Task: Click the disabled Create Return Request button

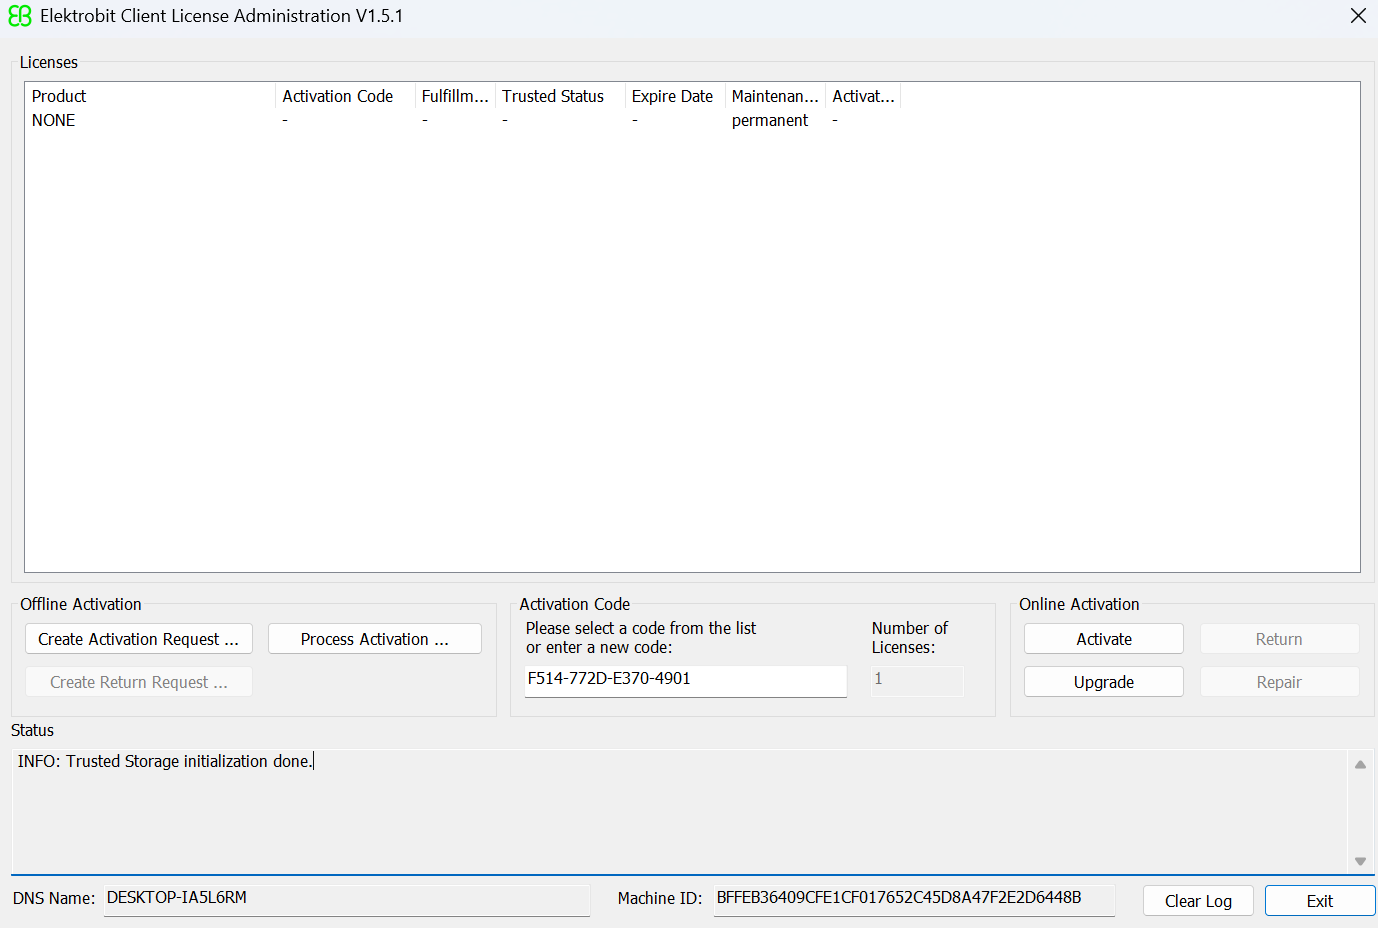Action: point(139,682)
